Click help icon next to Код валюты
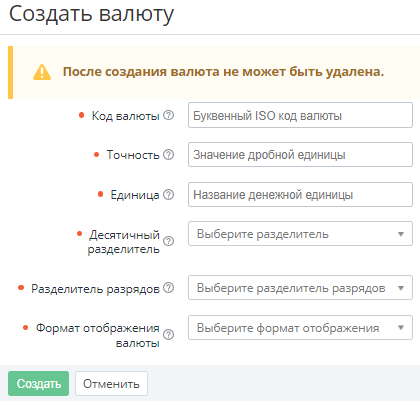Image resolution: width=420 pixels, height=403 pixels. click(x=169, y=115)
